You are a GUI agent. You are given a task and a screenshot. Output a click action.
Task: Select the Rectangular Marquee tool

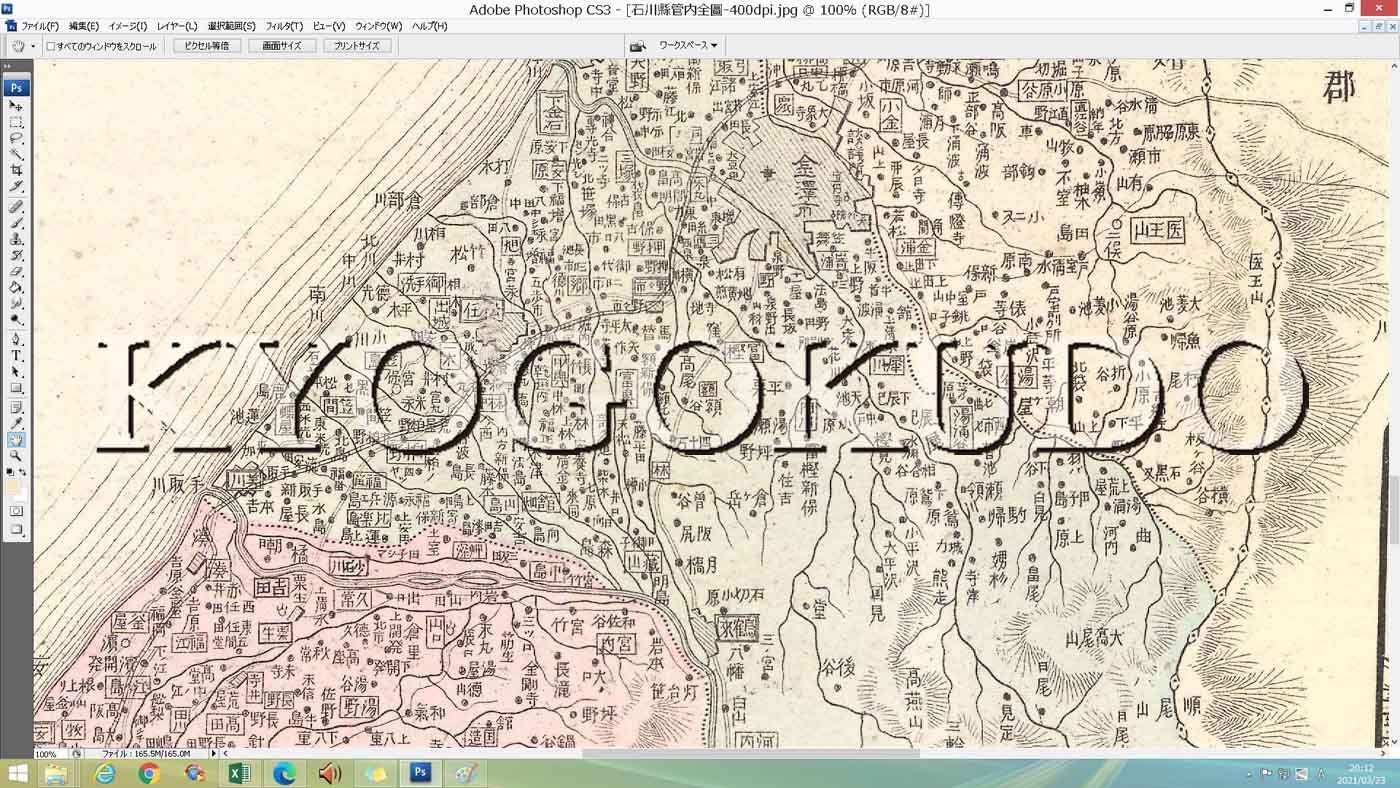click(x=16, y=122)
